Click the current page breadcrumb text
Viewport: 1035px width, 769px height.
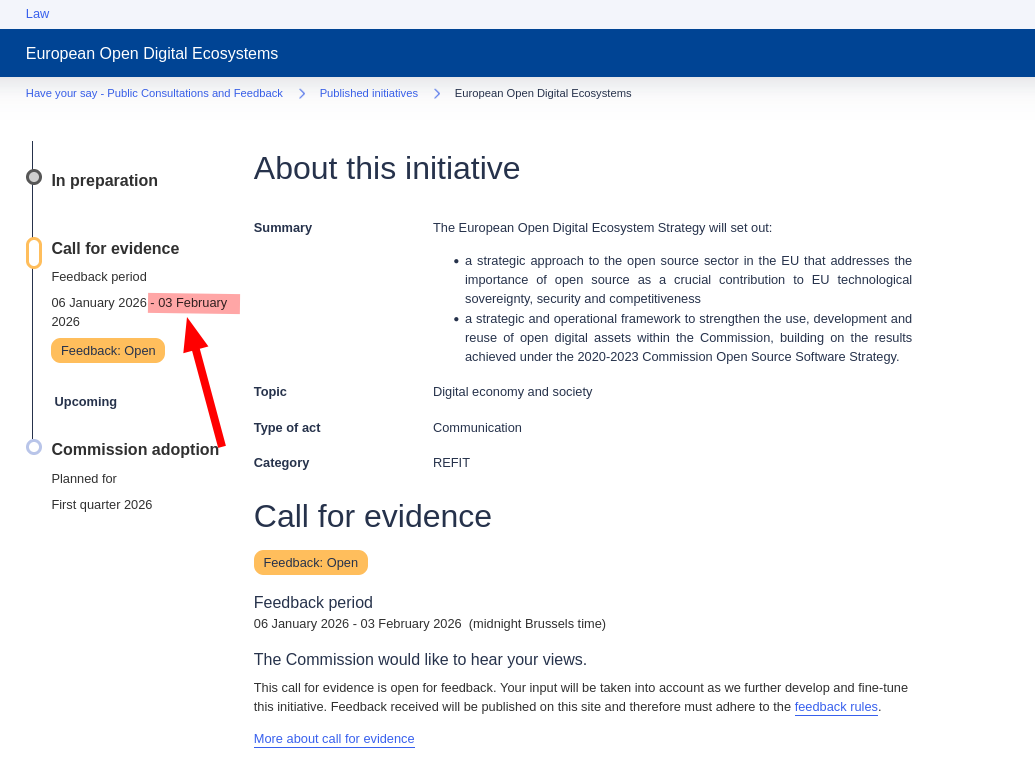543,93
